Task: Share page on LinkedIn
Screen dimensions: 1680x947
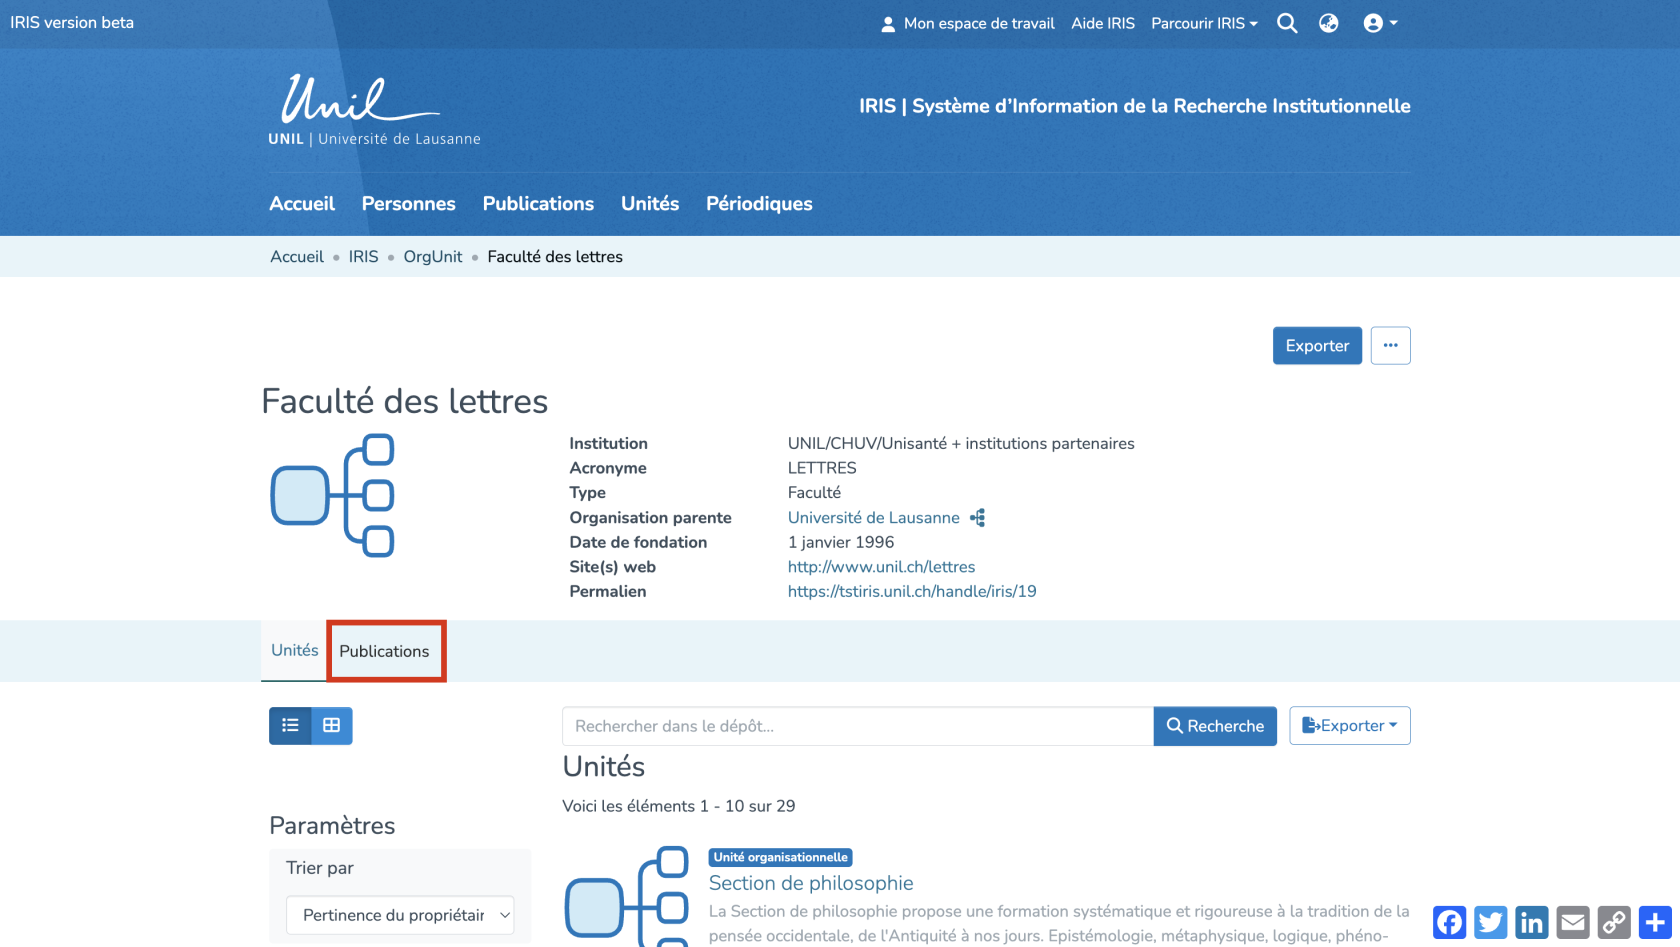Action: tap(1531, 922)
